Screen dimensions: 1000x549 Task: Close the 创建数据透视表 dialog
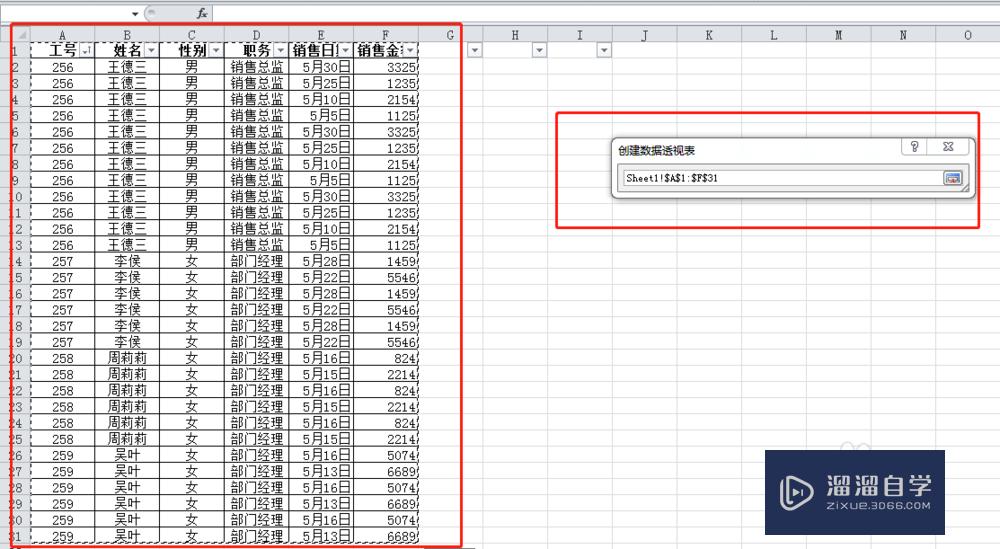pyautogui.click(x=948, y=147)
